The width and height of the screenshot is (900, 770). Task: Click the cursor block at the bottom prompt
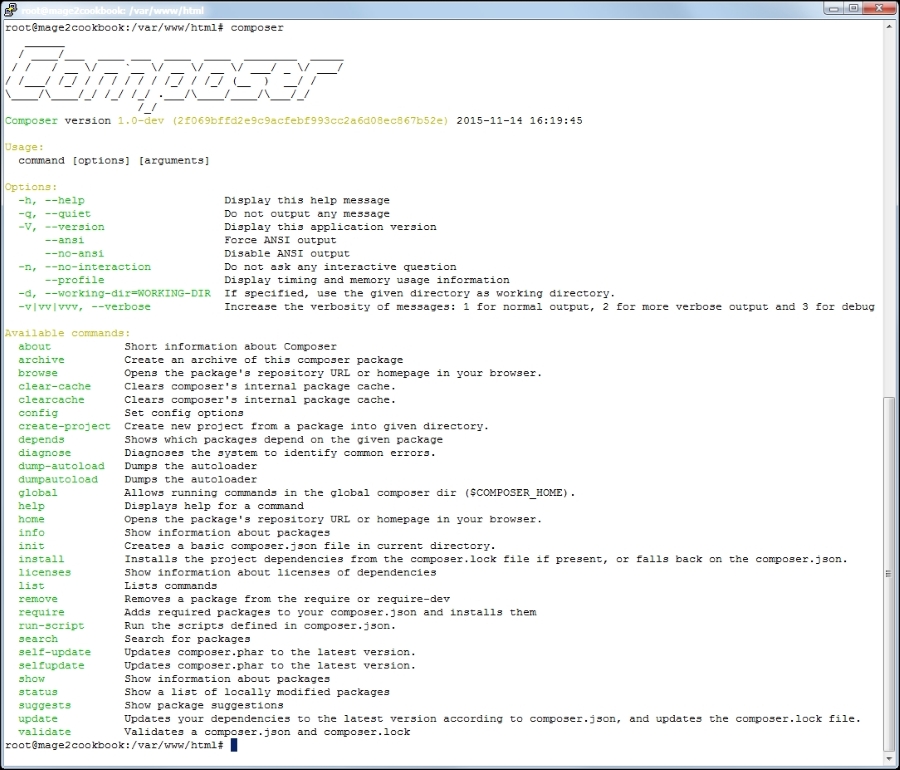point(234,745)
